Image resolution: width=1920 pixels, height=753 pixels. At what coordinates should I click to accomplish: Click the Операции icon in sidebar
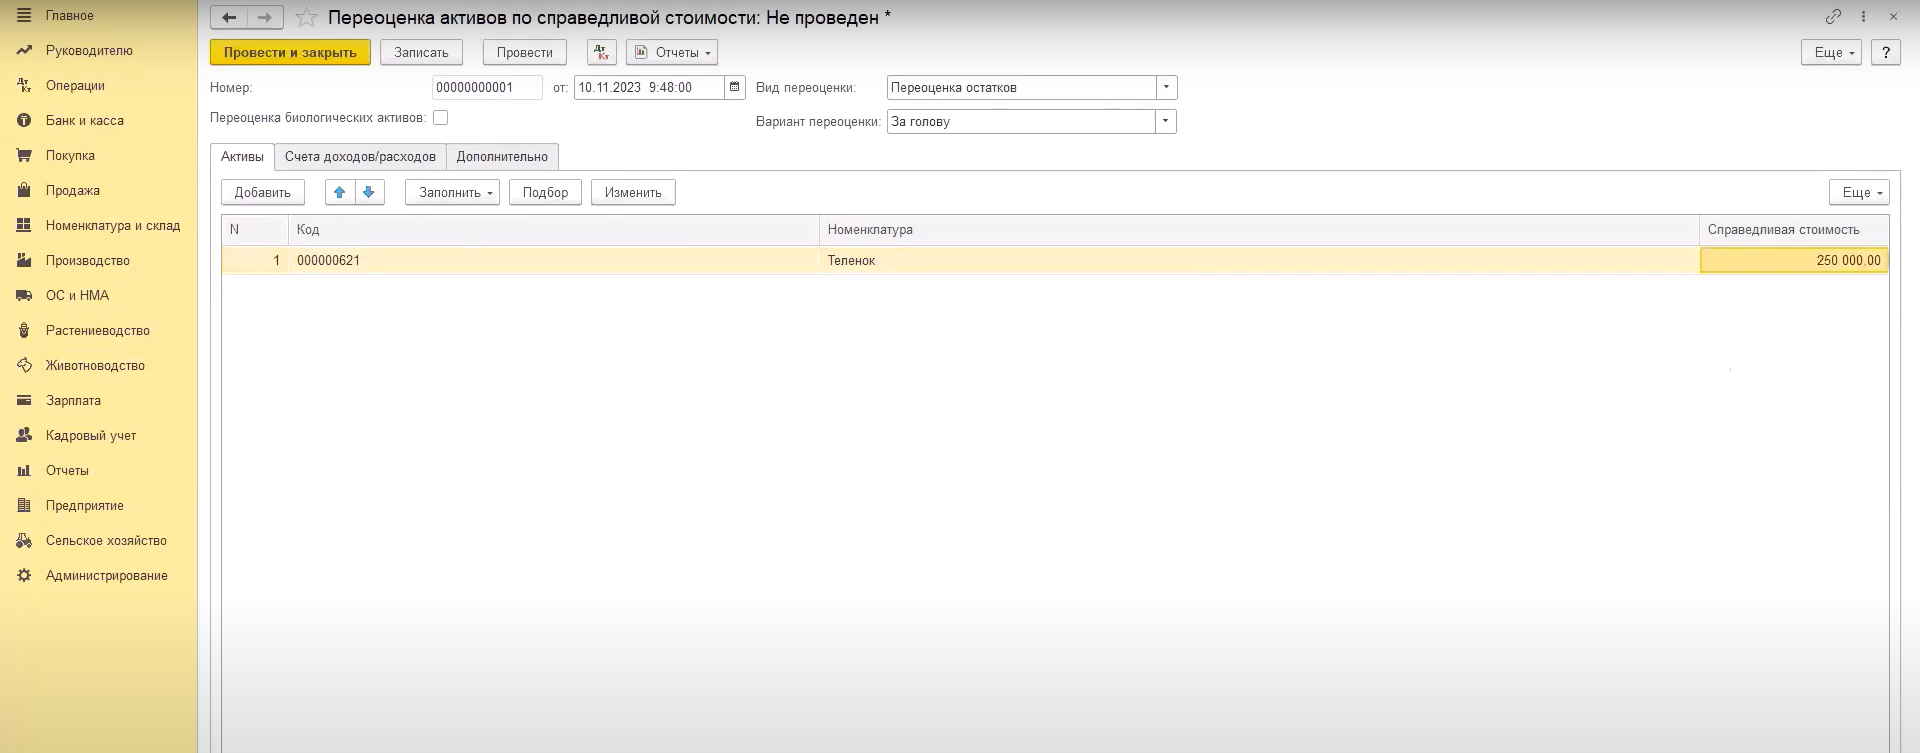(24, 86)
